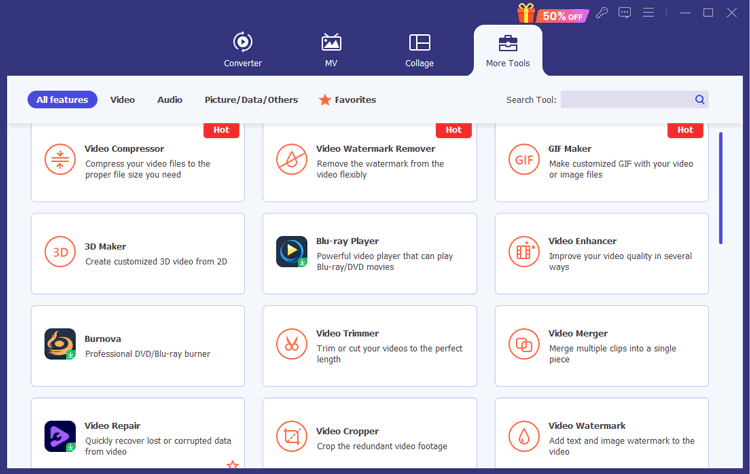The image size is (750, 474).
Task: Click the 'Video Repair' title text
Action: pyautogui.click(x=112, y=426)
